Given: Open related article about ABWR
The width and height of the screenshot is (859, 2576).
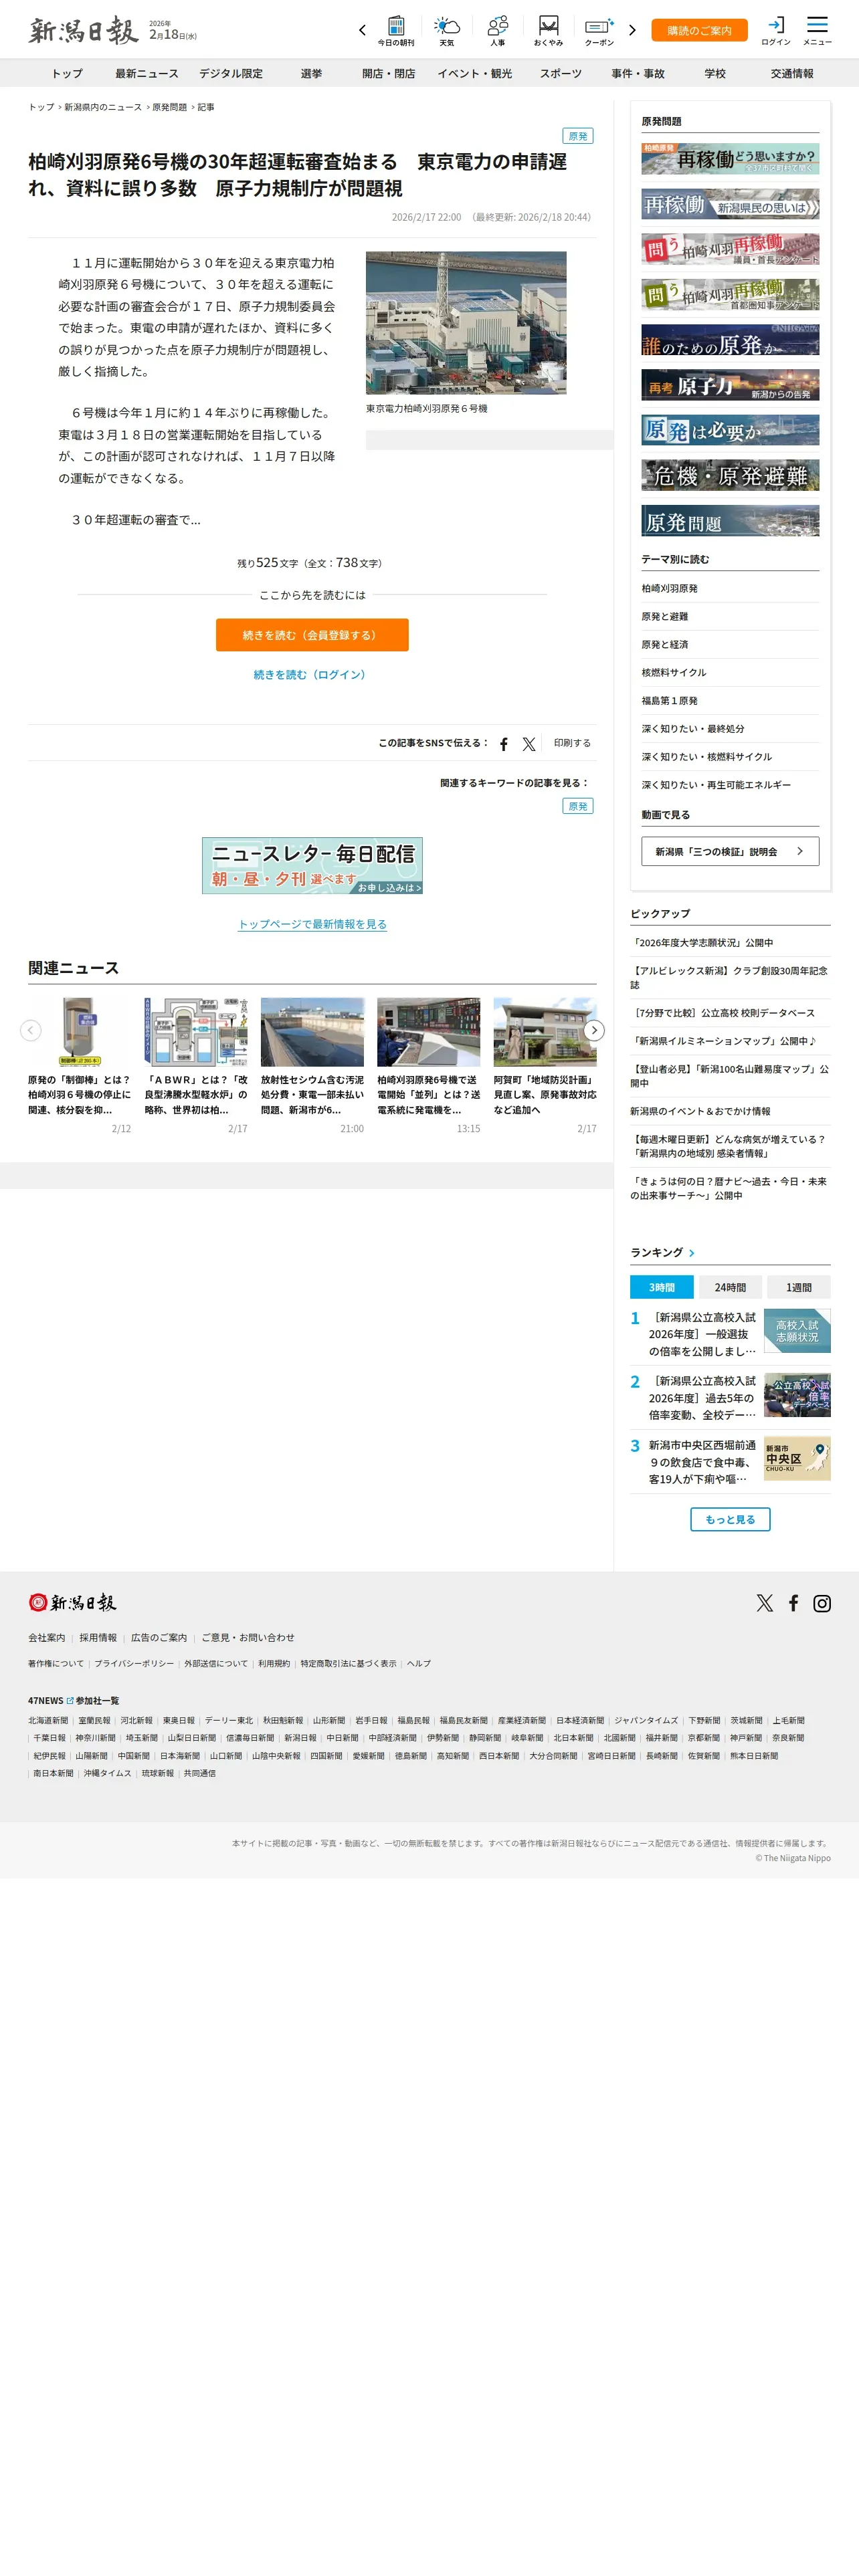Looking at the screenshot, I should click(196, 1065).
